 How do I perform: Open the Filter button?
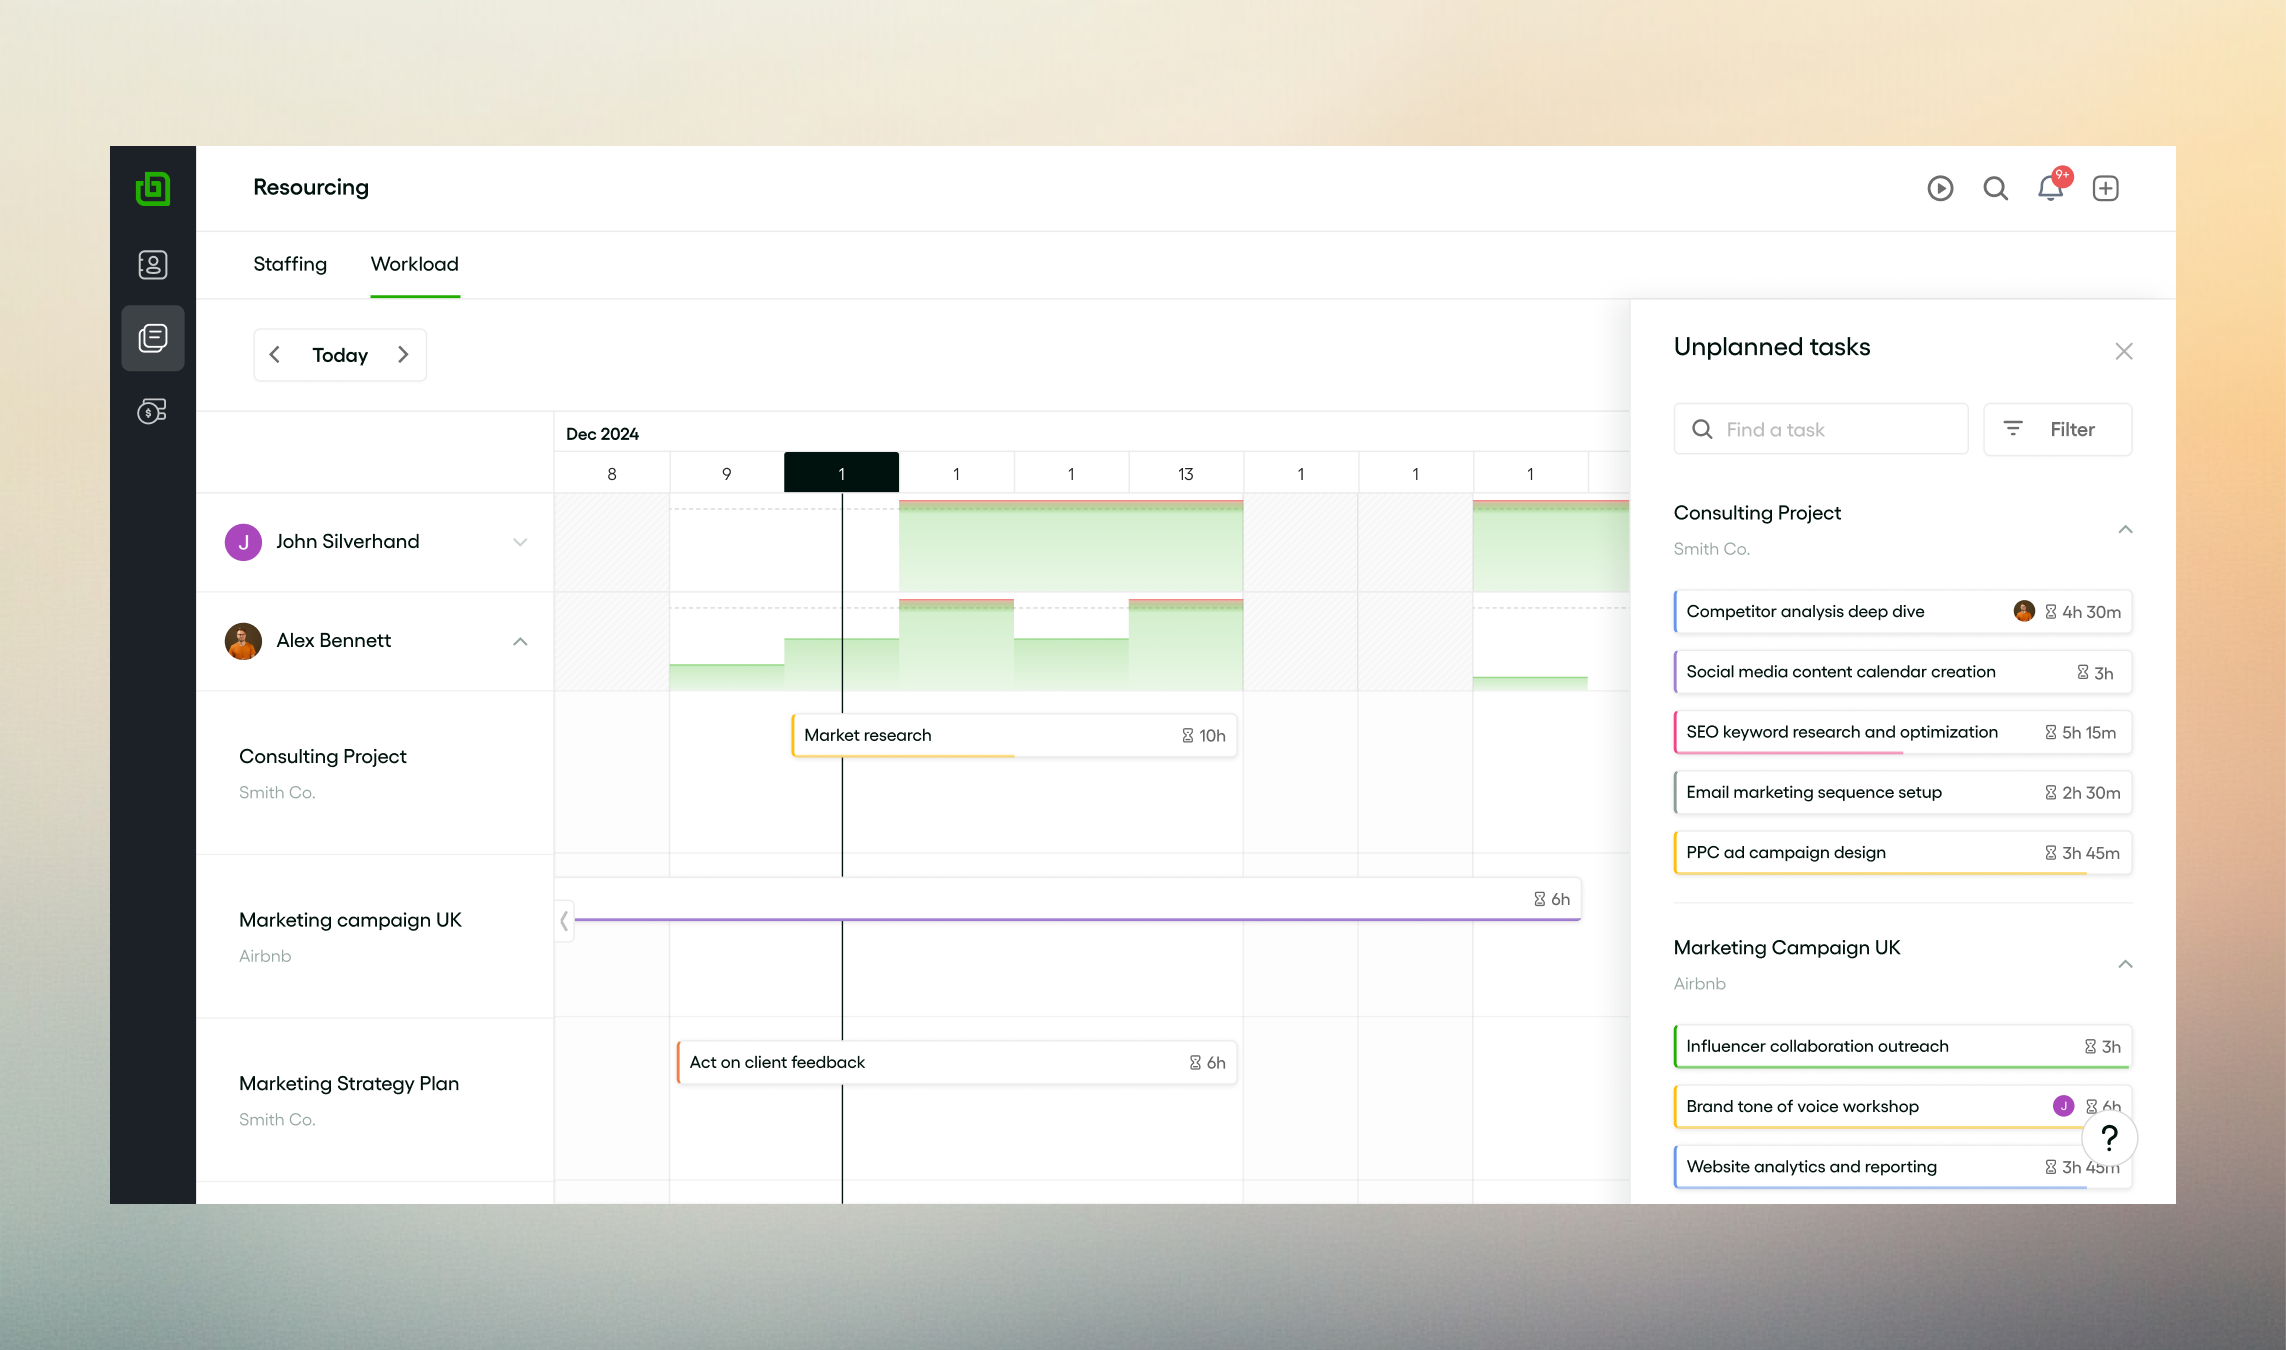(x=2057, y=429)
